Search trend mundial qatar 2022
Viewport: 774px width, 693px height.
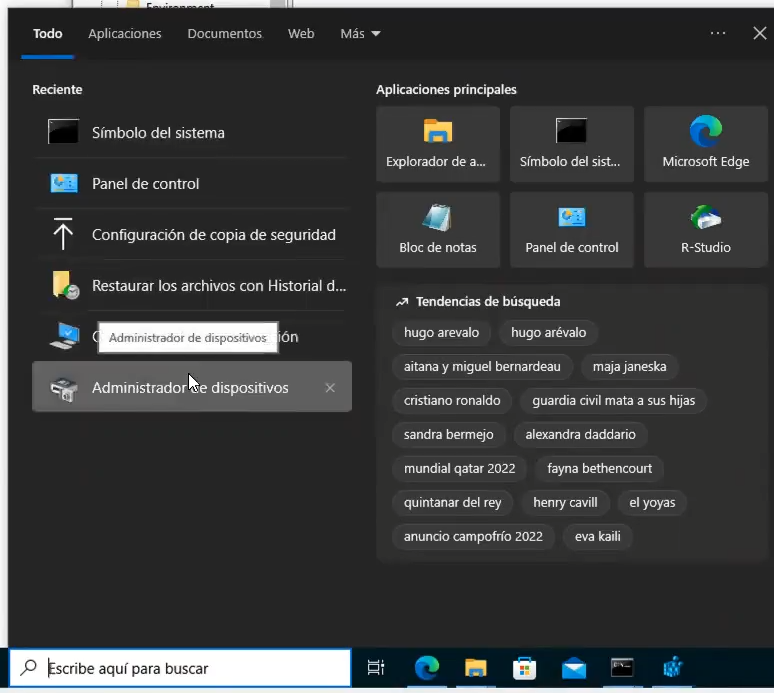460,468
